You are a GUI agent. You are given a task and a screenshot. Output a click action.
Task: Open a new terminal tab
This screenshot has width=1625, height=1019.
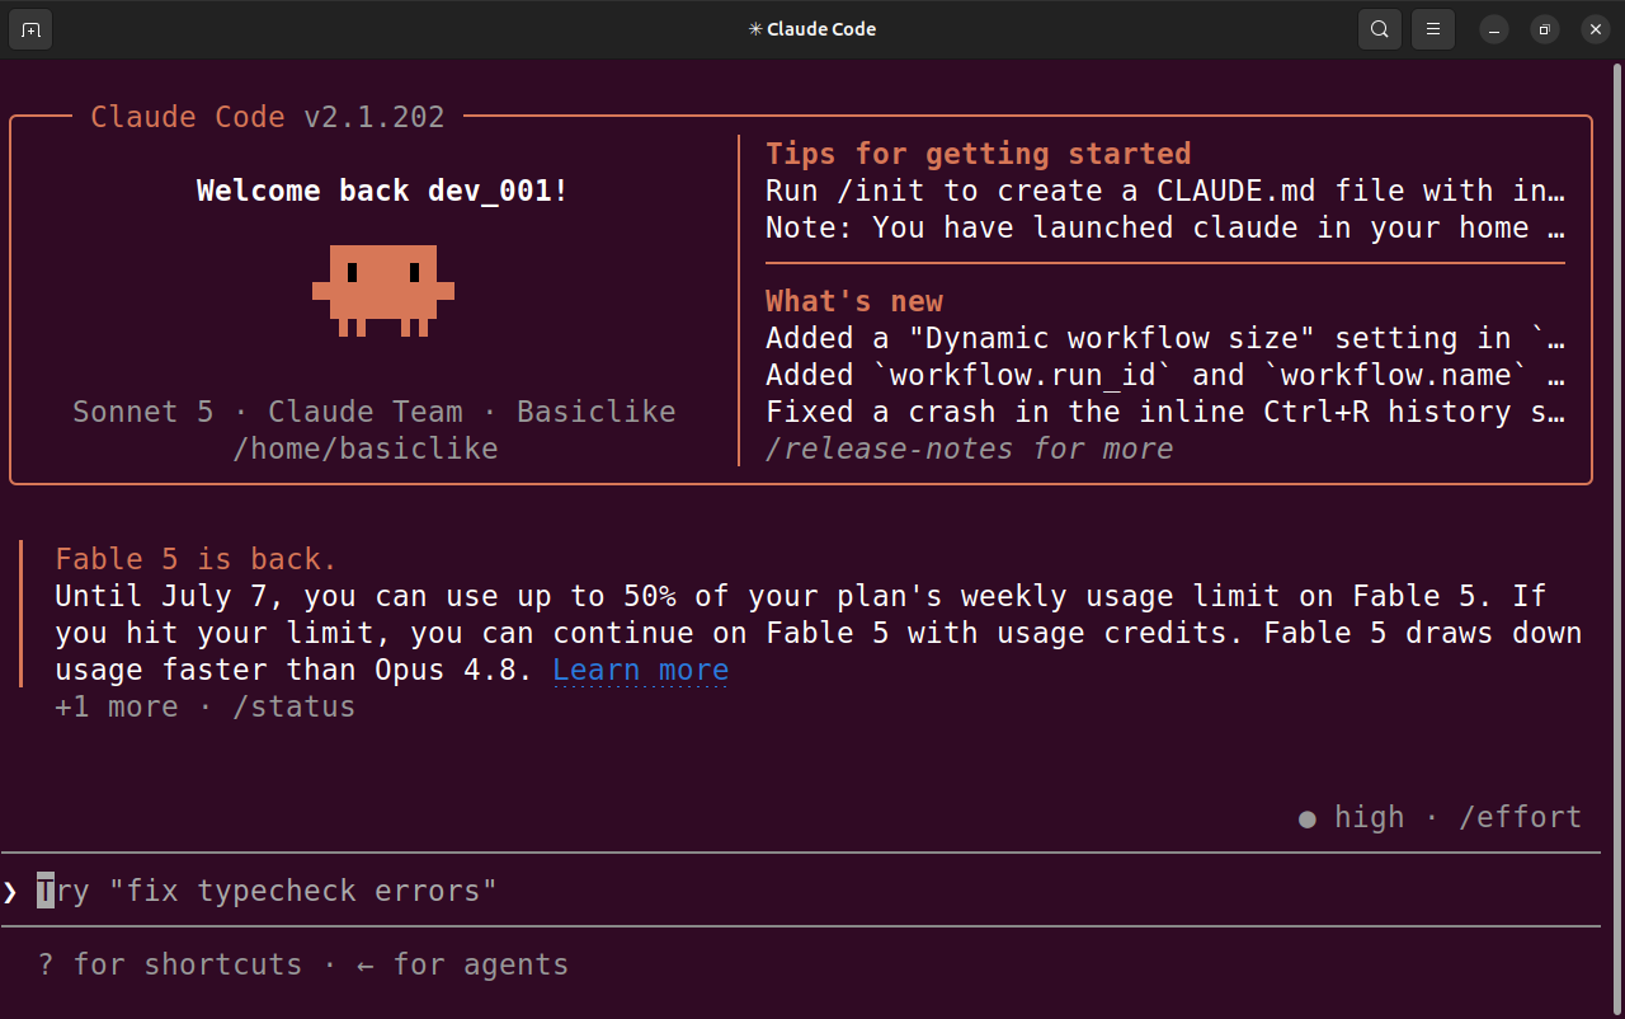click(31, 30)
